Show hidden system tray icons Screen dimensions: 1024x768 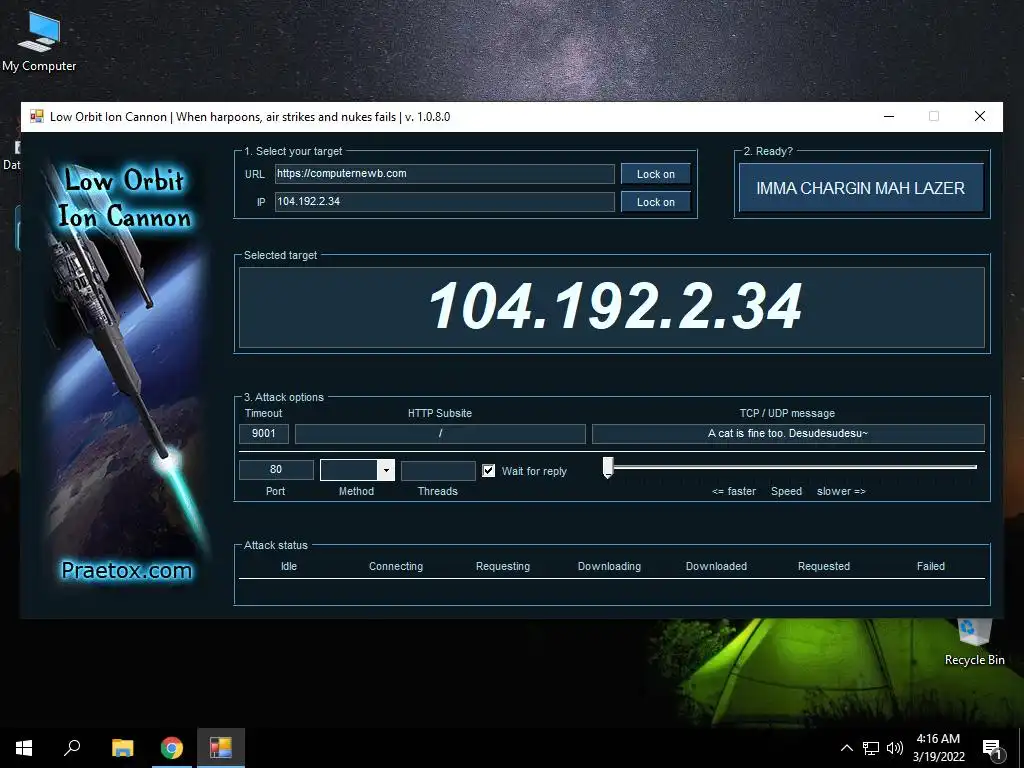coord(846,748)
